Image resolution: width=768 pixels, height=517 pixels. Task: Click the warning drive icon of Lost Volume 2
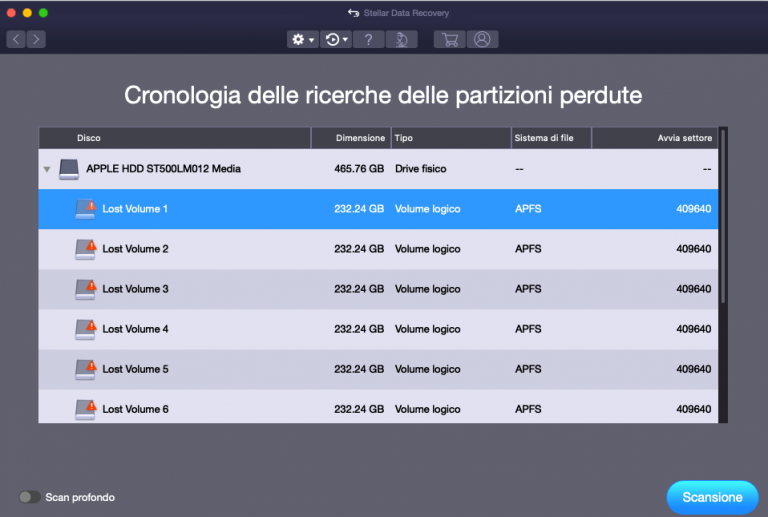click(x=86, y=249)
